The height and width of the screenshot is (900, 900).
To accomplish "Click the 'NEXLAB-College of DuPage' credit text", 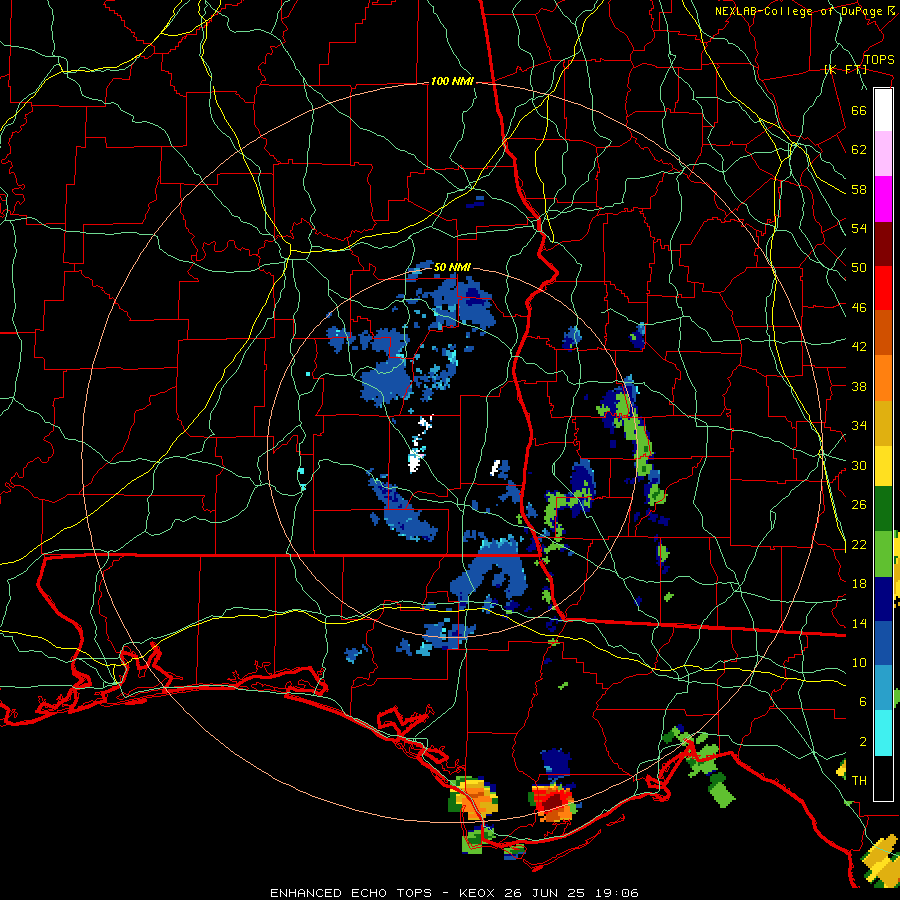I will pyautogui.click(x=798, y=11).
